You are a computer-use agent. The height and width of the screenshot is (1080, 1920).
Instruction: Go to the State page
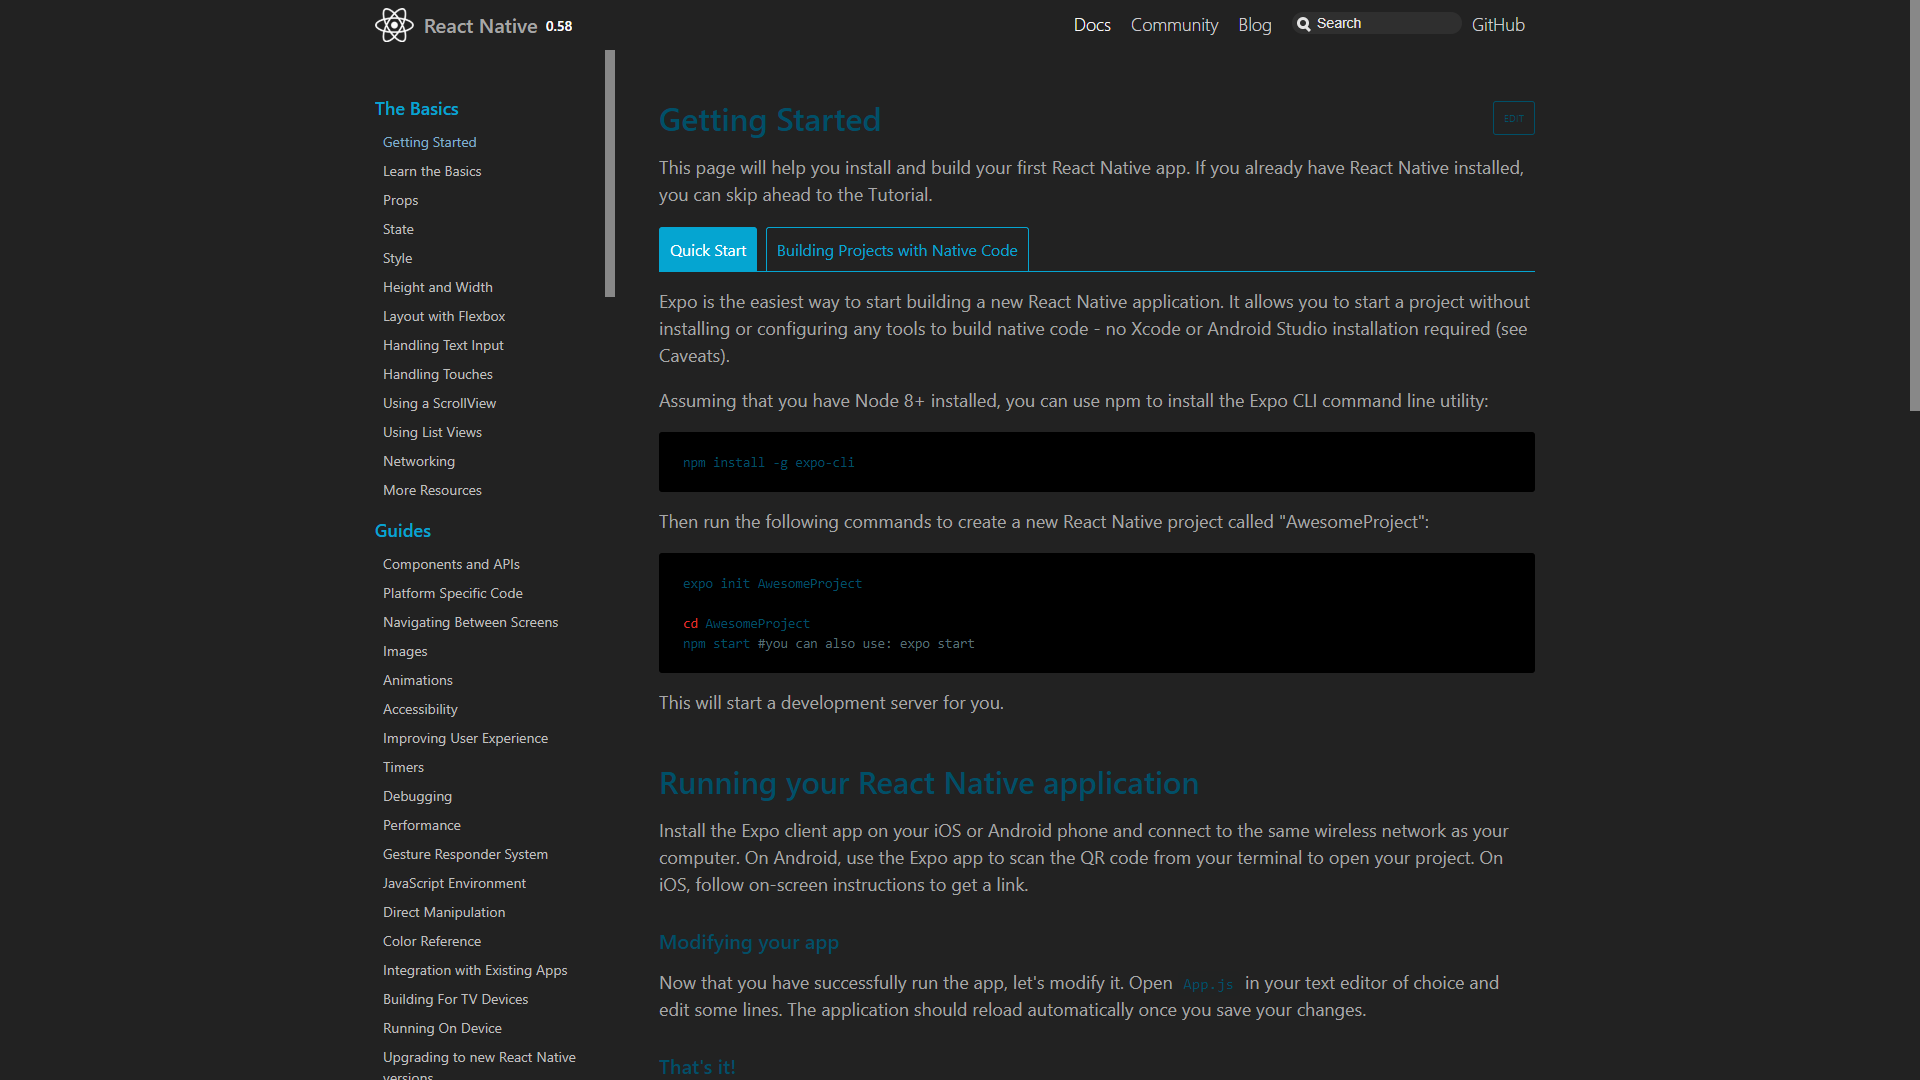pyautogui.click(x=398, y=229)
